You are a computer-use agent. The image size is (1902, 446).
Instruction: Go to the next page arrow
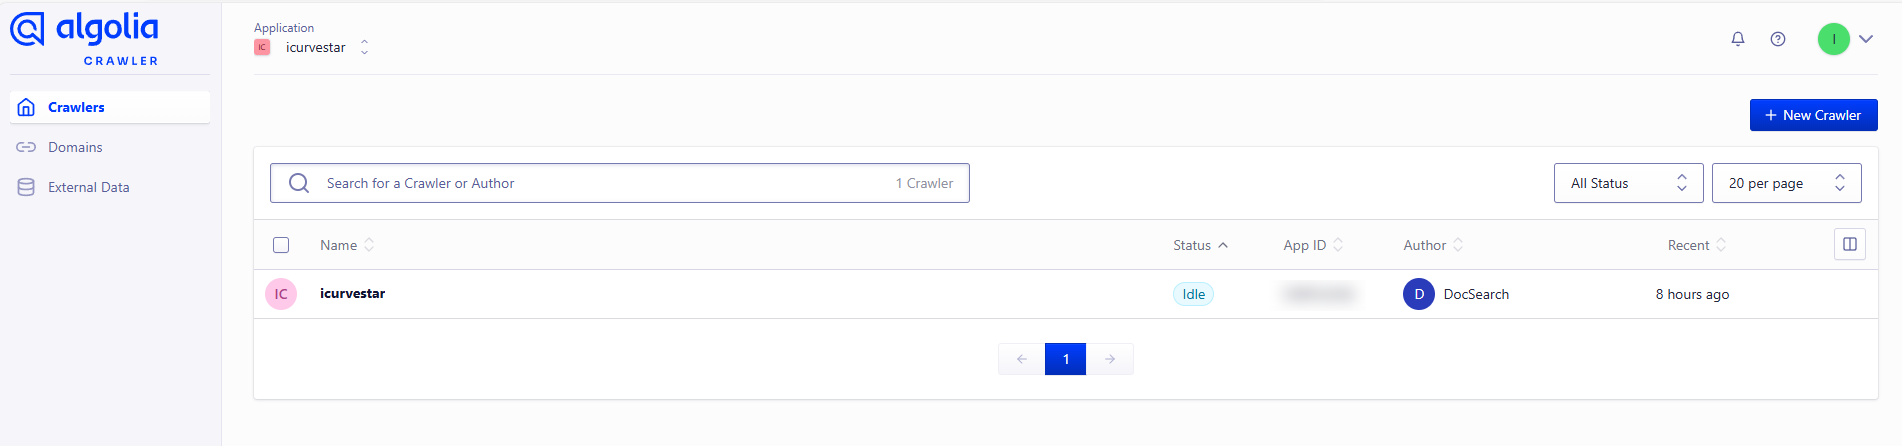(1110, 359)
